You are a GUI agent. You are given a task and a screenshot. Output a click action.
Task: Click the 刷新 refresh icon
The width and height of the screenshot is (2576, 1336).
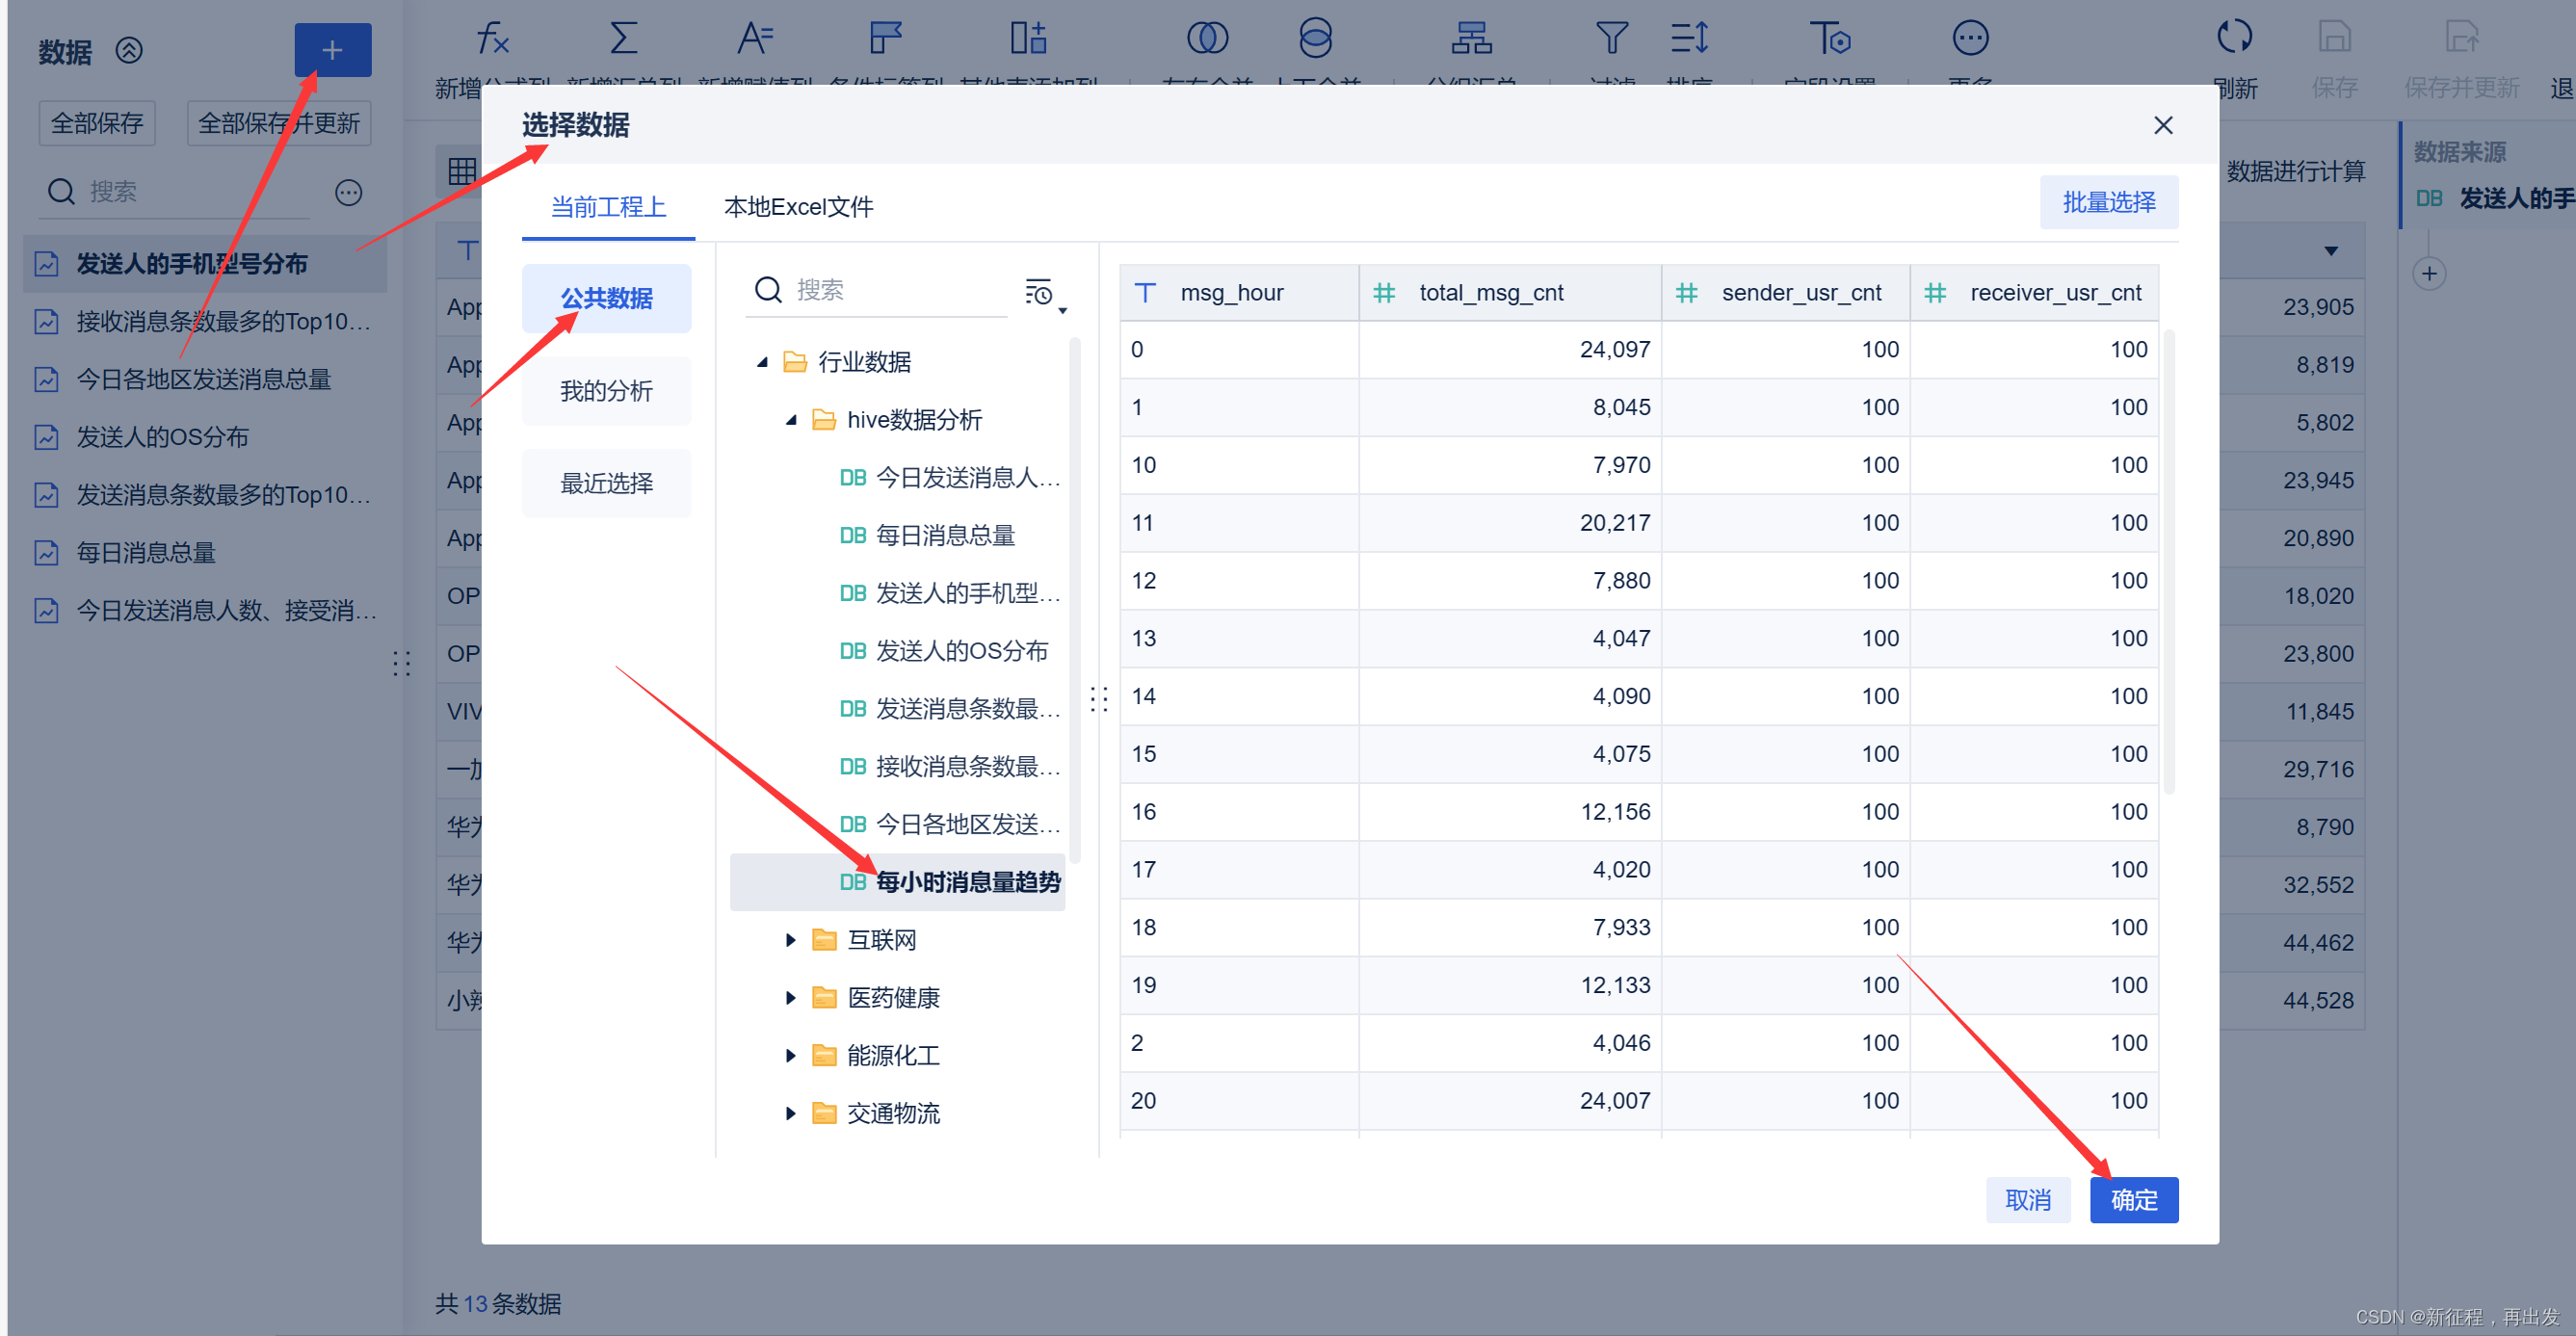tap(2234, 38)
